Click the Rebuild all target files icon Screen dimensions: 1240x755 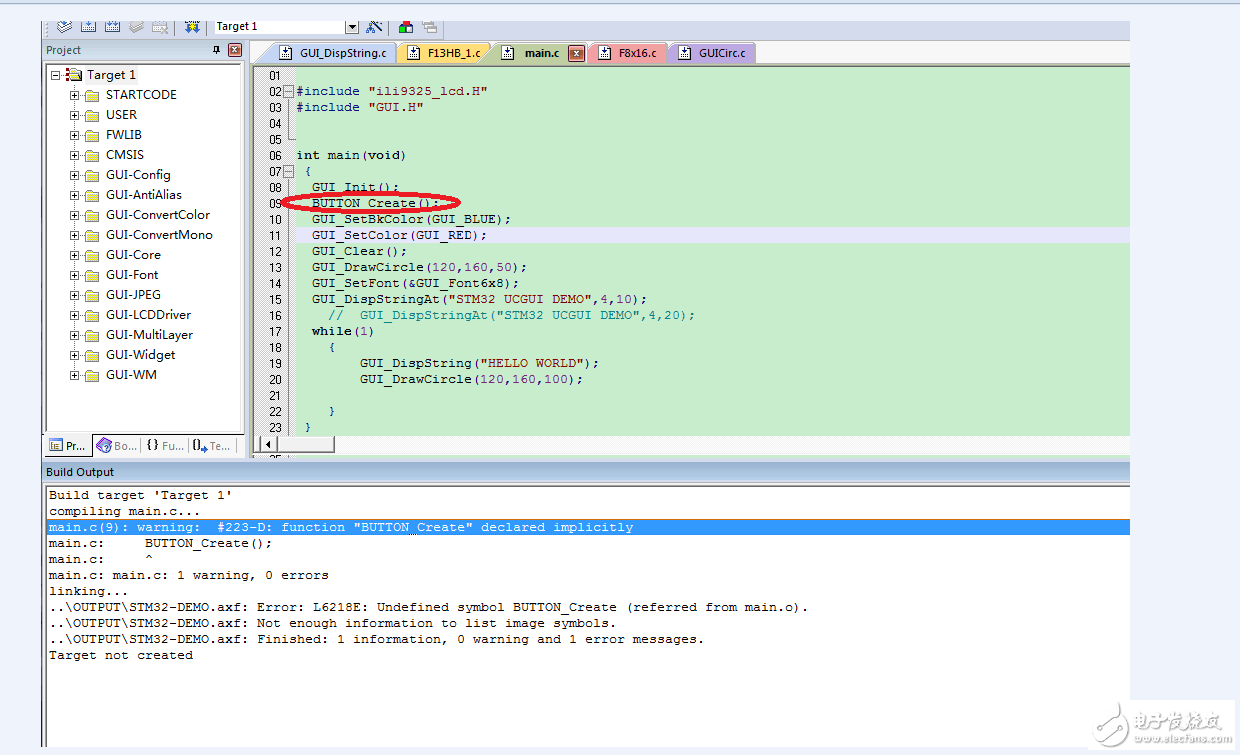(x=113, y=26)
